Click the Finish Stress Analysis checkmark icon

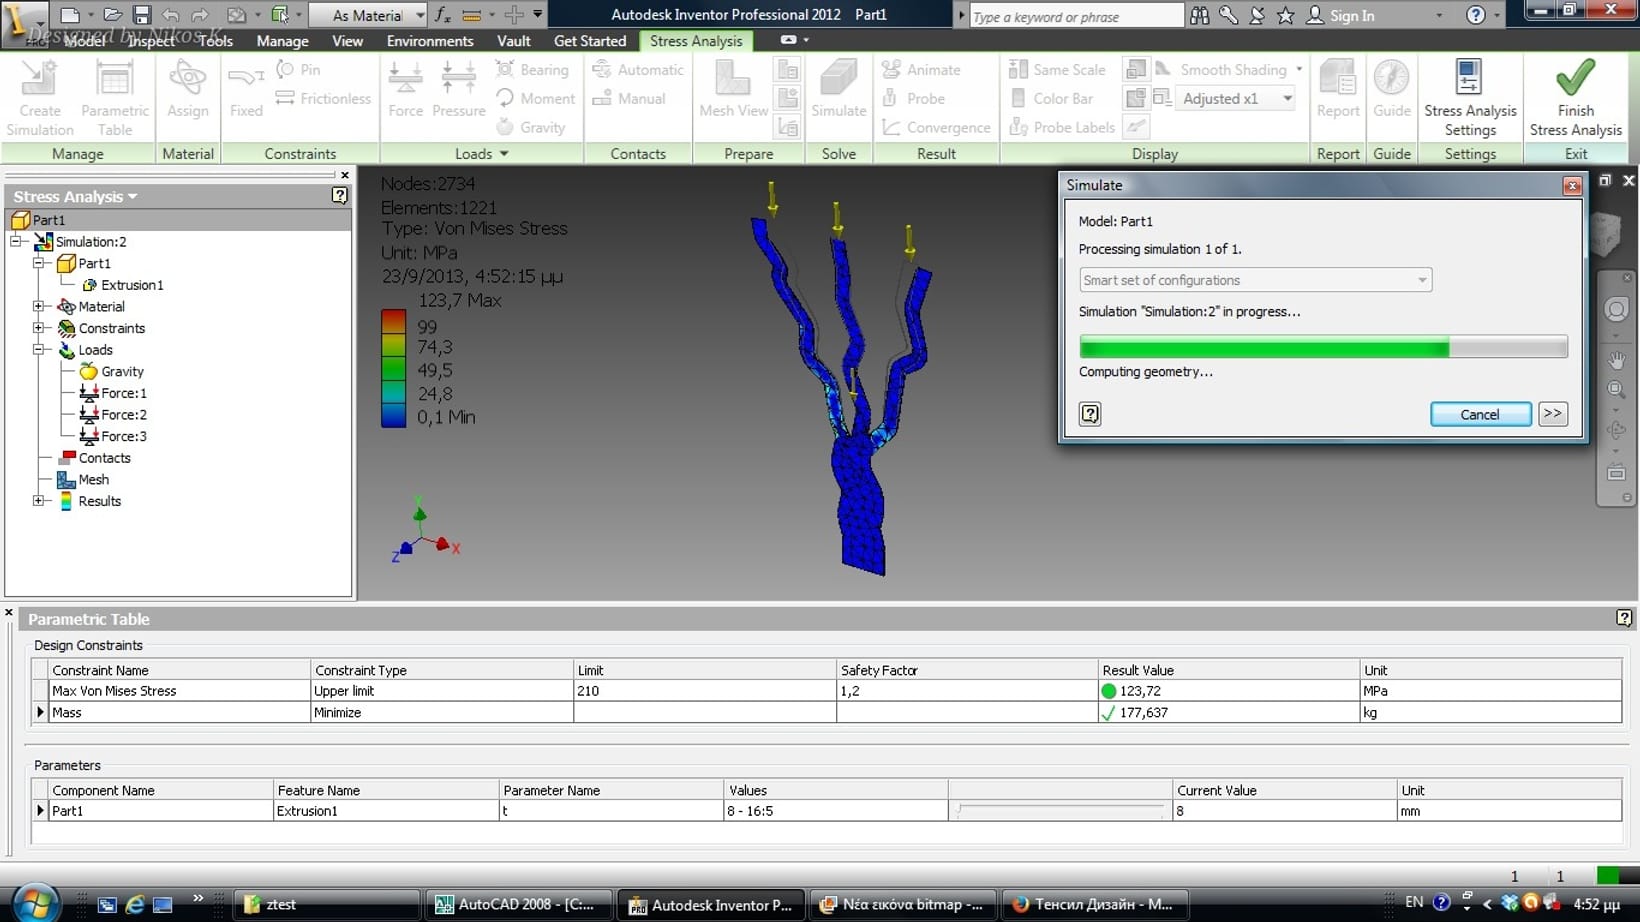[1575, 78]
